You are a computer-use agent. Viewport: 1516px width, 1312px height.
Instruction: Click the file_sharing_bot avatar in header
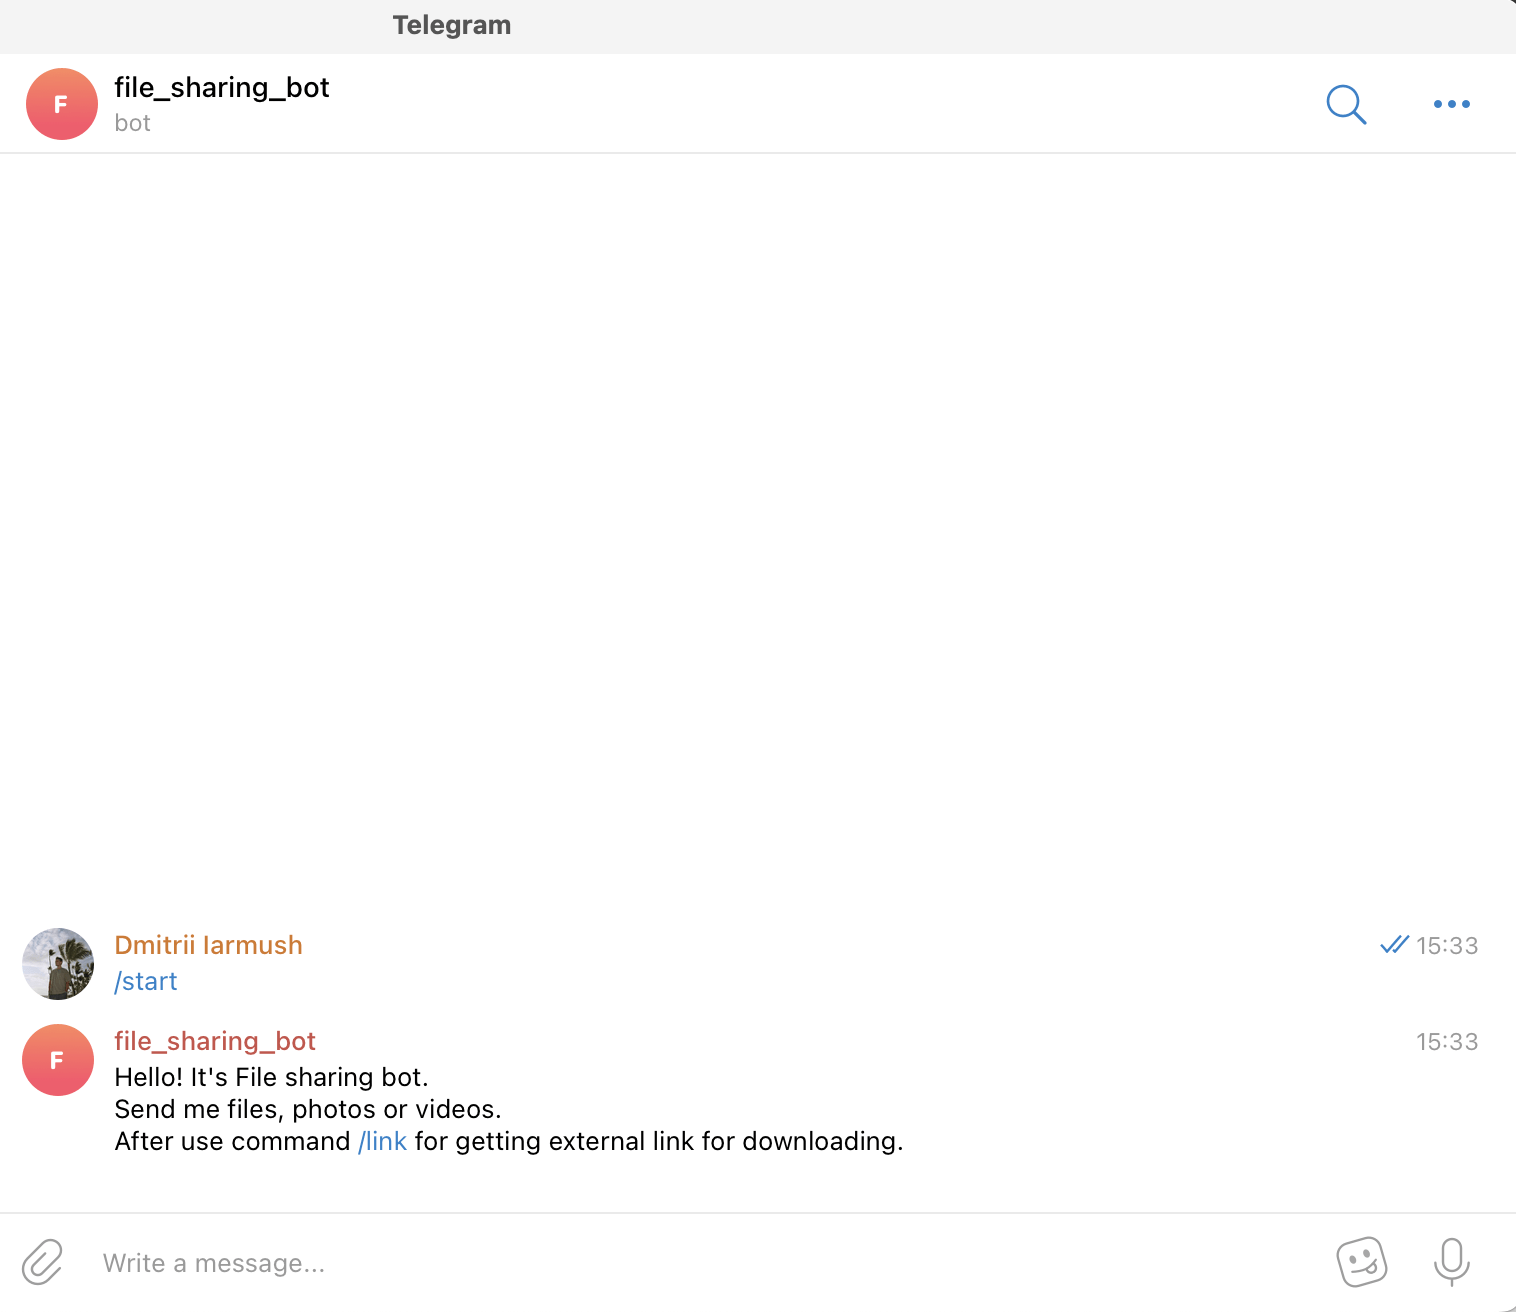(x=61, y=103)
